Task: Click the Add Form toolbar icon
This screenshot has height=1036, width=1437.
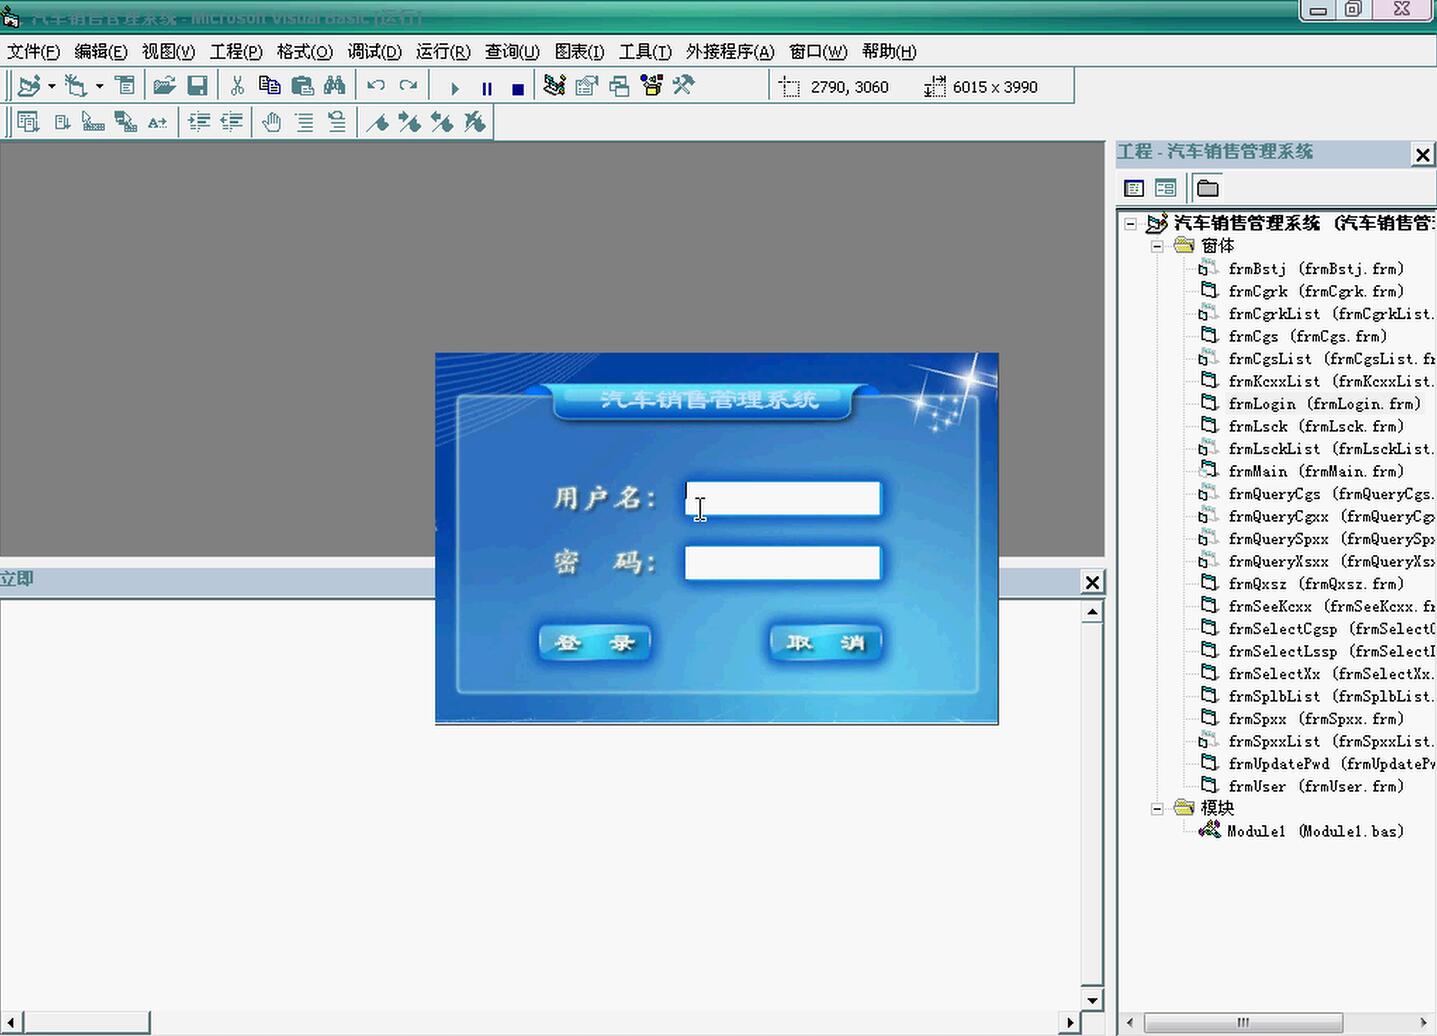Action: point(75,87)
